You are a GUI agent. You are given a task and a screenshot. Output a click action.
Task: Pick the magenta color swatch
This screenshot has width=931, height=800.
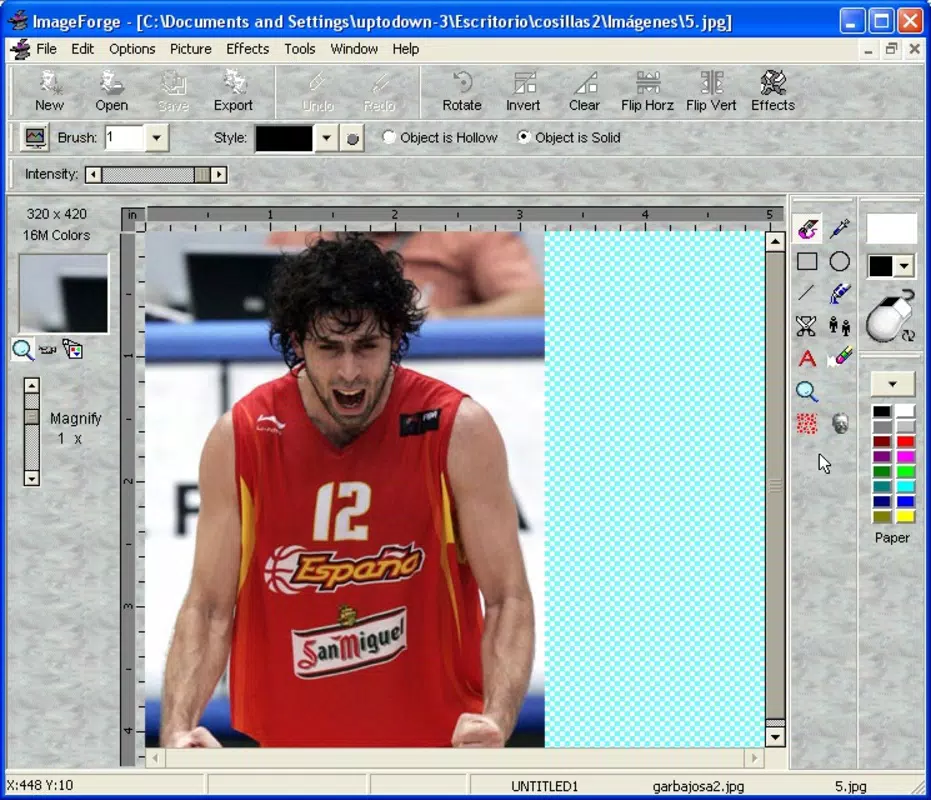(905, 456)
